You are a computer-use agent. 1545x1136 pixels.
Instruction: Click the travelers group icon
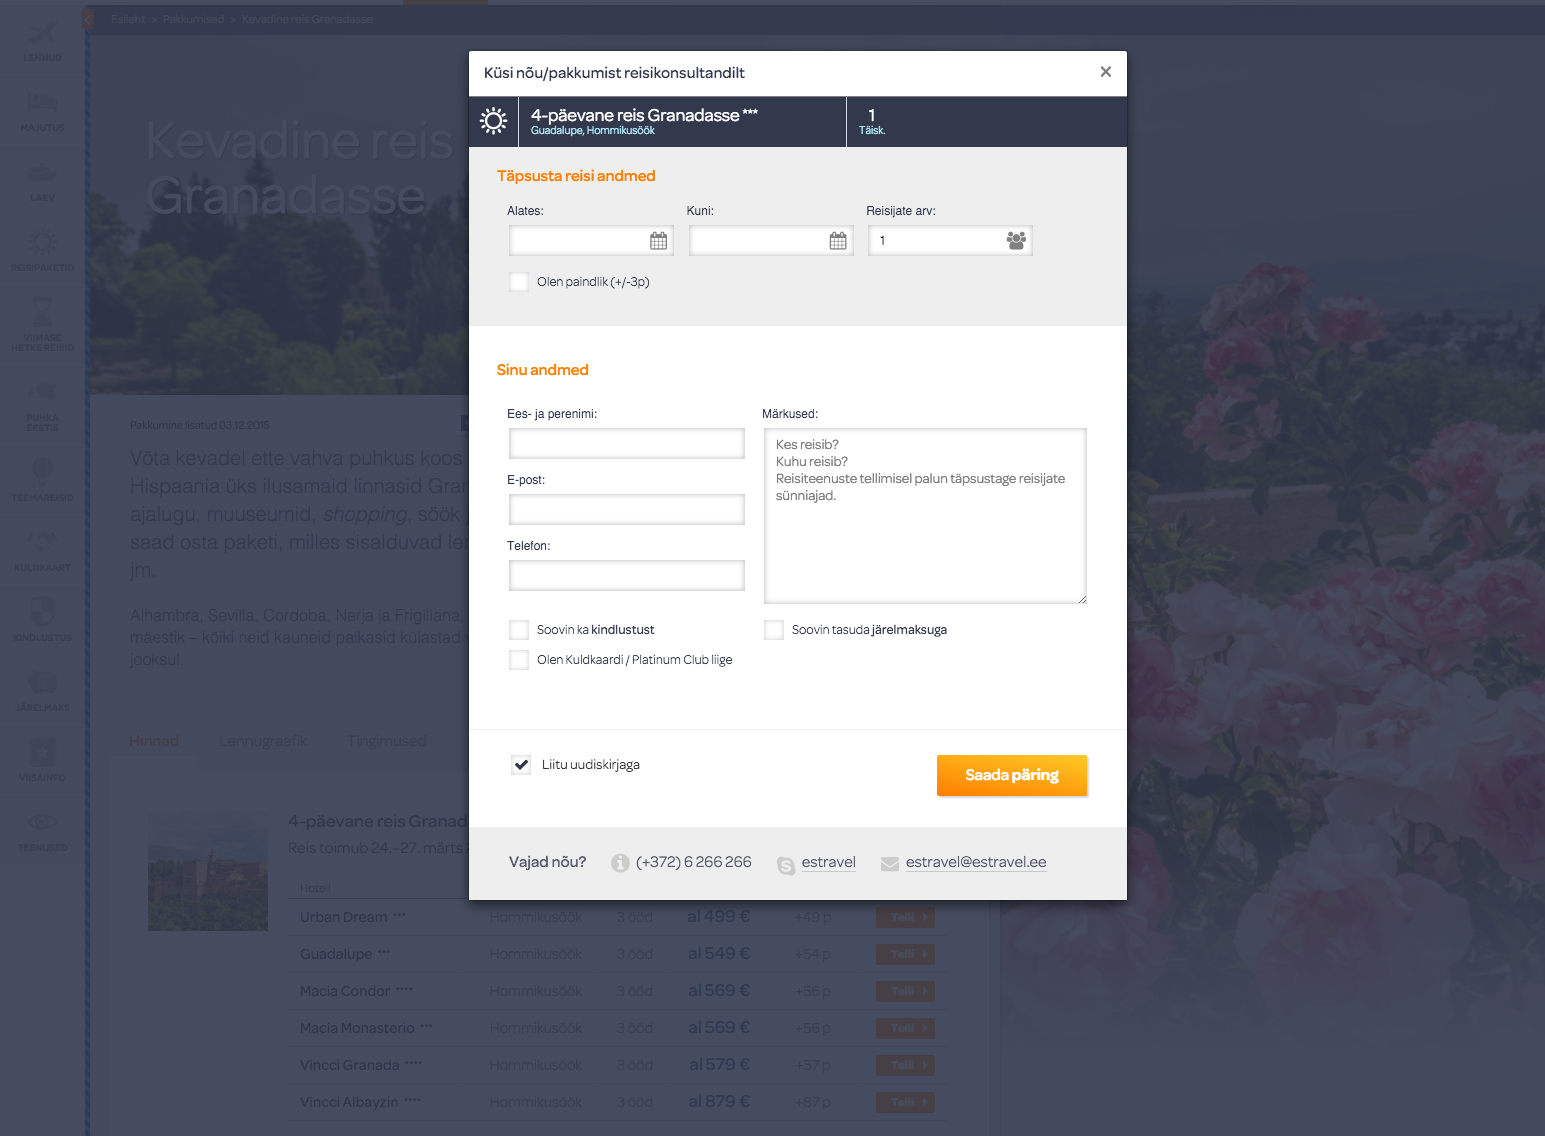point(1016,241)
